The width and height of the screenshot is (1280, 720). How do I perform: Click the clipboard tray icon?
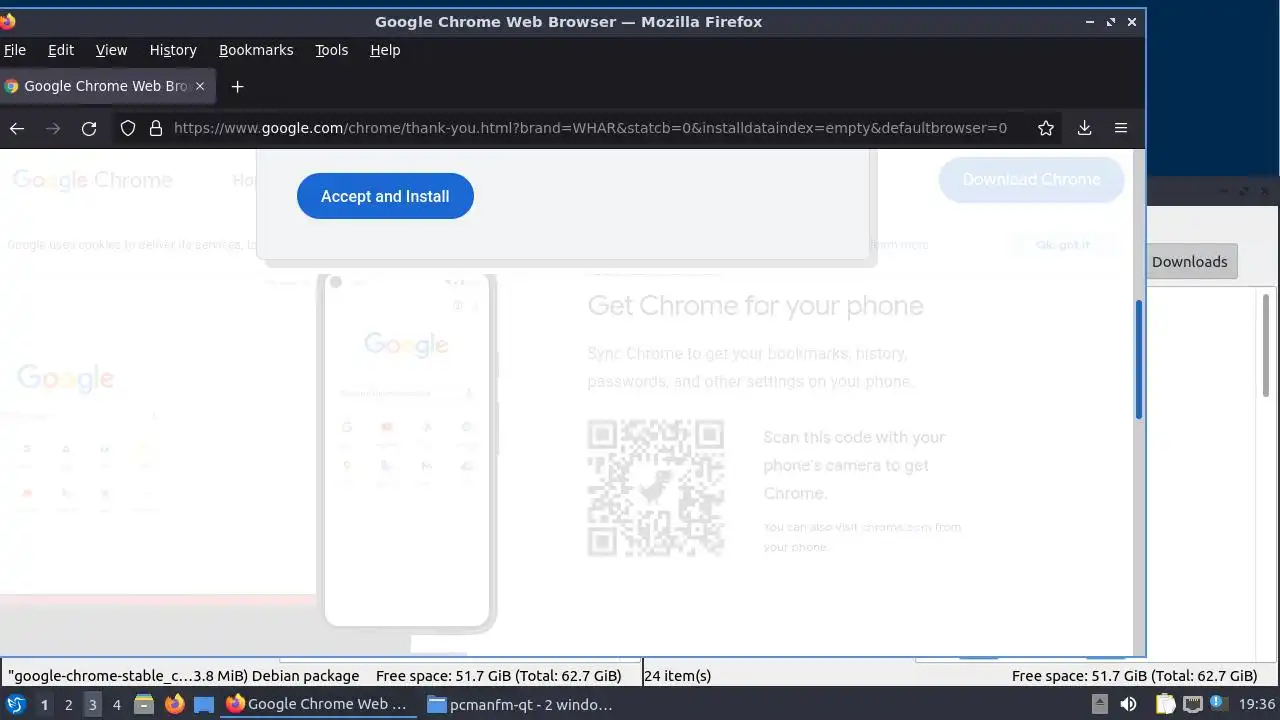(1166, 704)
